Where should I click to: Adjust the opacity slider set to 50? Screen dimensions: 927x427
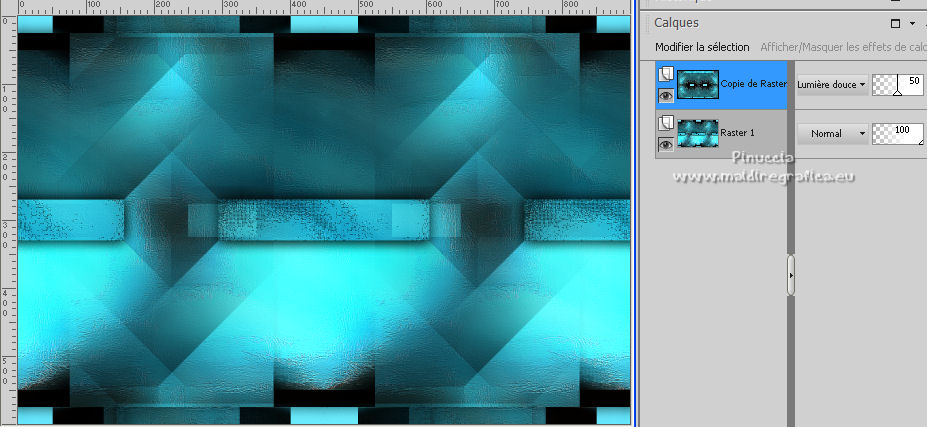[x=897, y=85]
